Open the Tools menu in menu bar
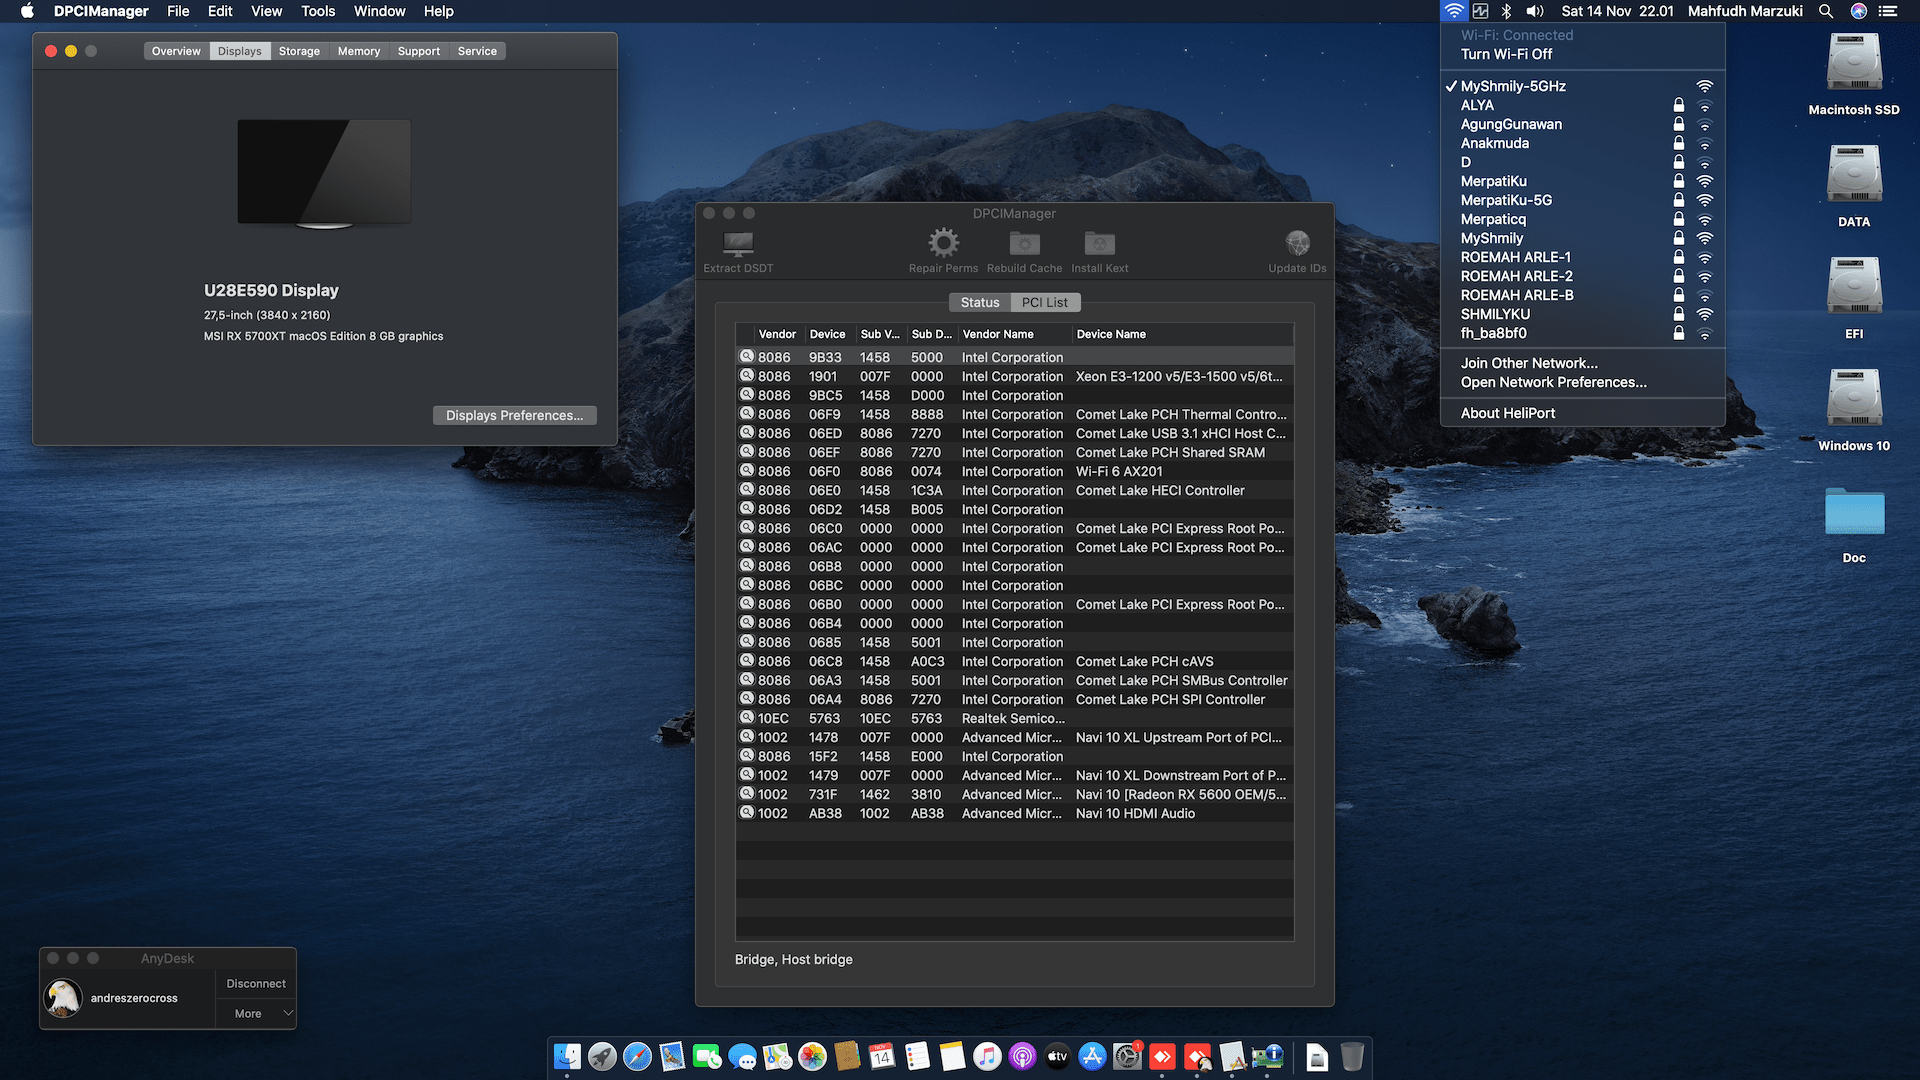Image resolution: width=1920 pixels, height=1080 pixels. (318, 11)
